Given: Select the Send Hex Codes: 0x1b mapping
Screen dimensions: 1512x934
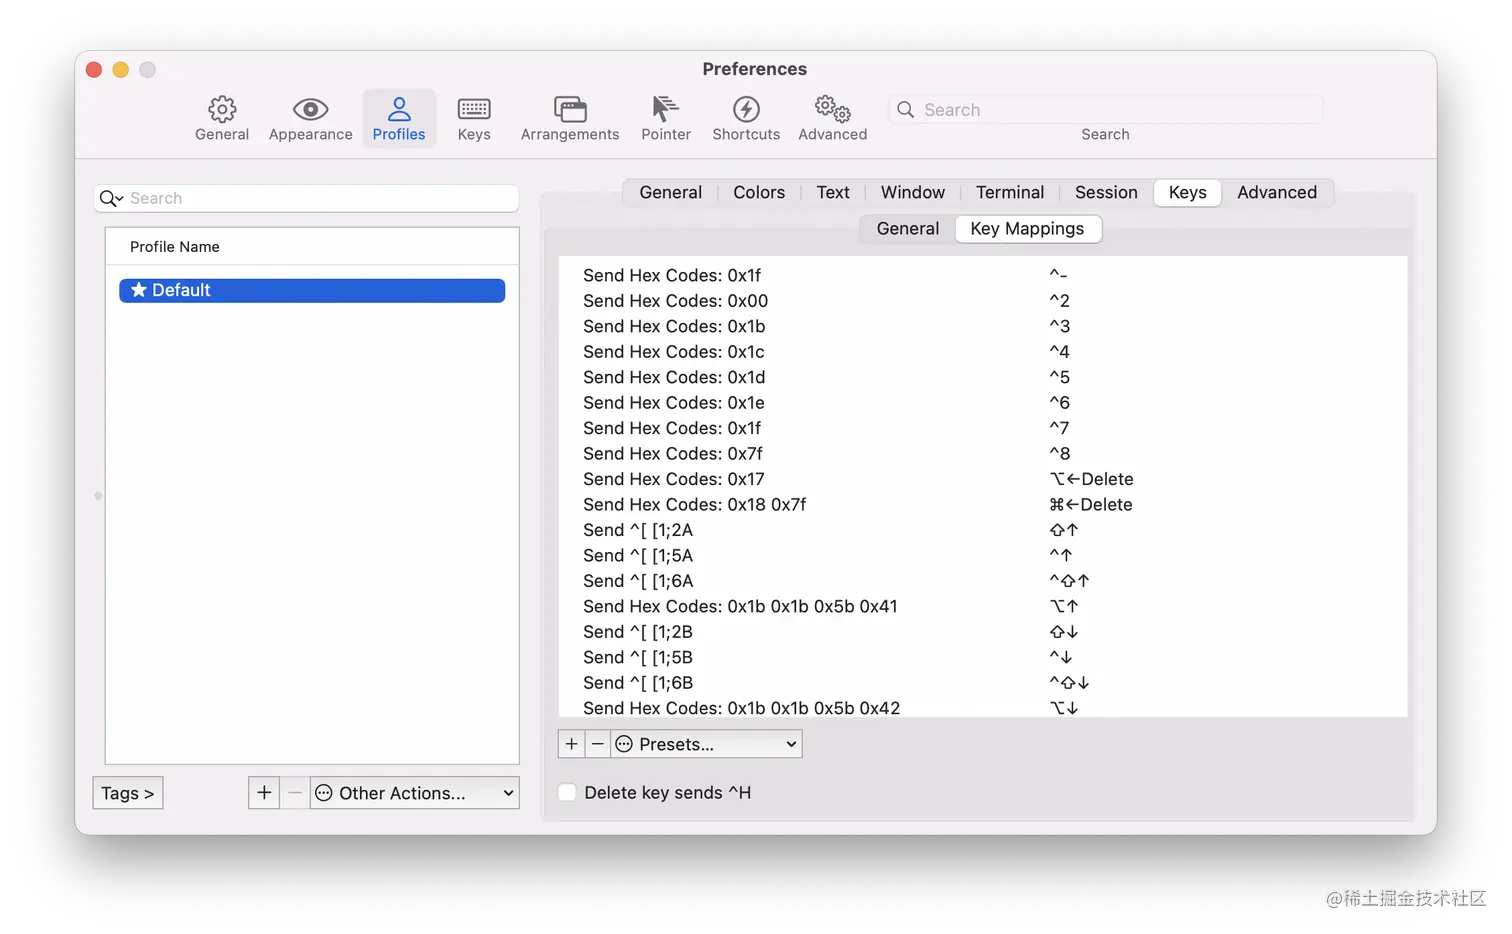Looking at the screenshot, I should pyautogui.click(x=983, y=326).
